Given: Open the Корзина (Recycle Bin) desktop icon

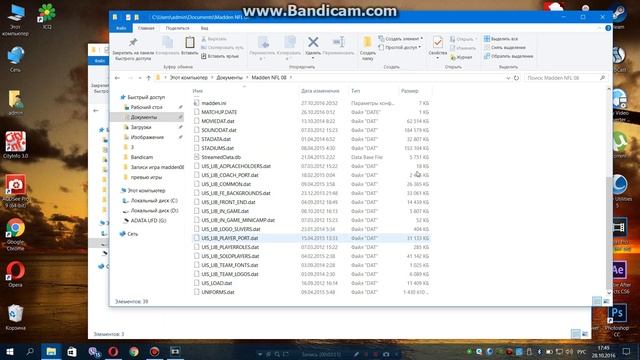Looking at the screenshot, I should 16,317.
